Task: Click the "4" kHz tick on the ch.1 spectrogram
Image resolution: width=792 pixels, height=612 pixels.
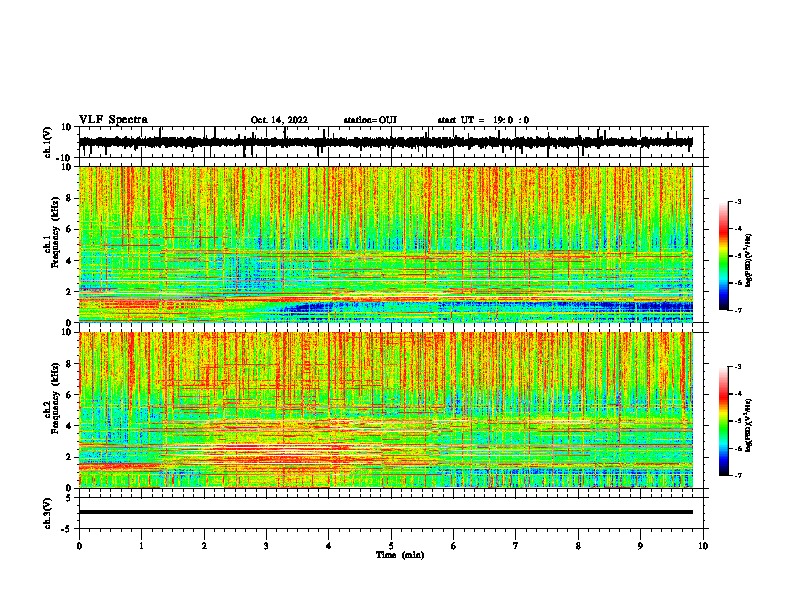Action: click(x=69, y=261)
